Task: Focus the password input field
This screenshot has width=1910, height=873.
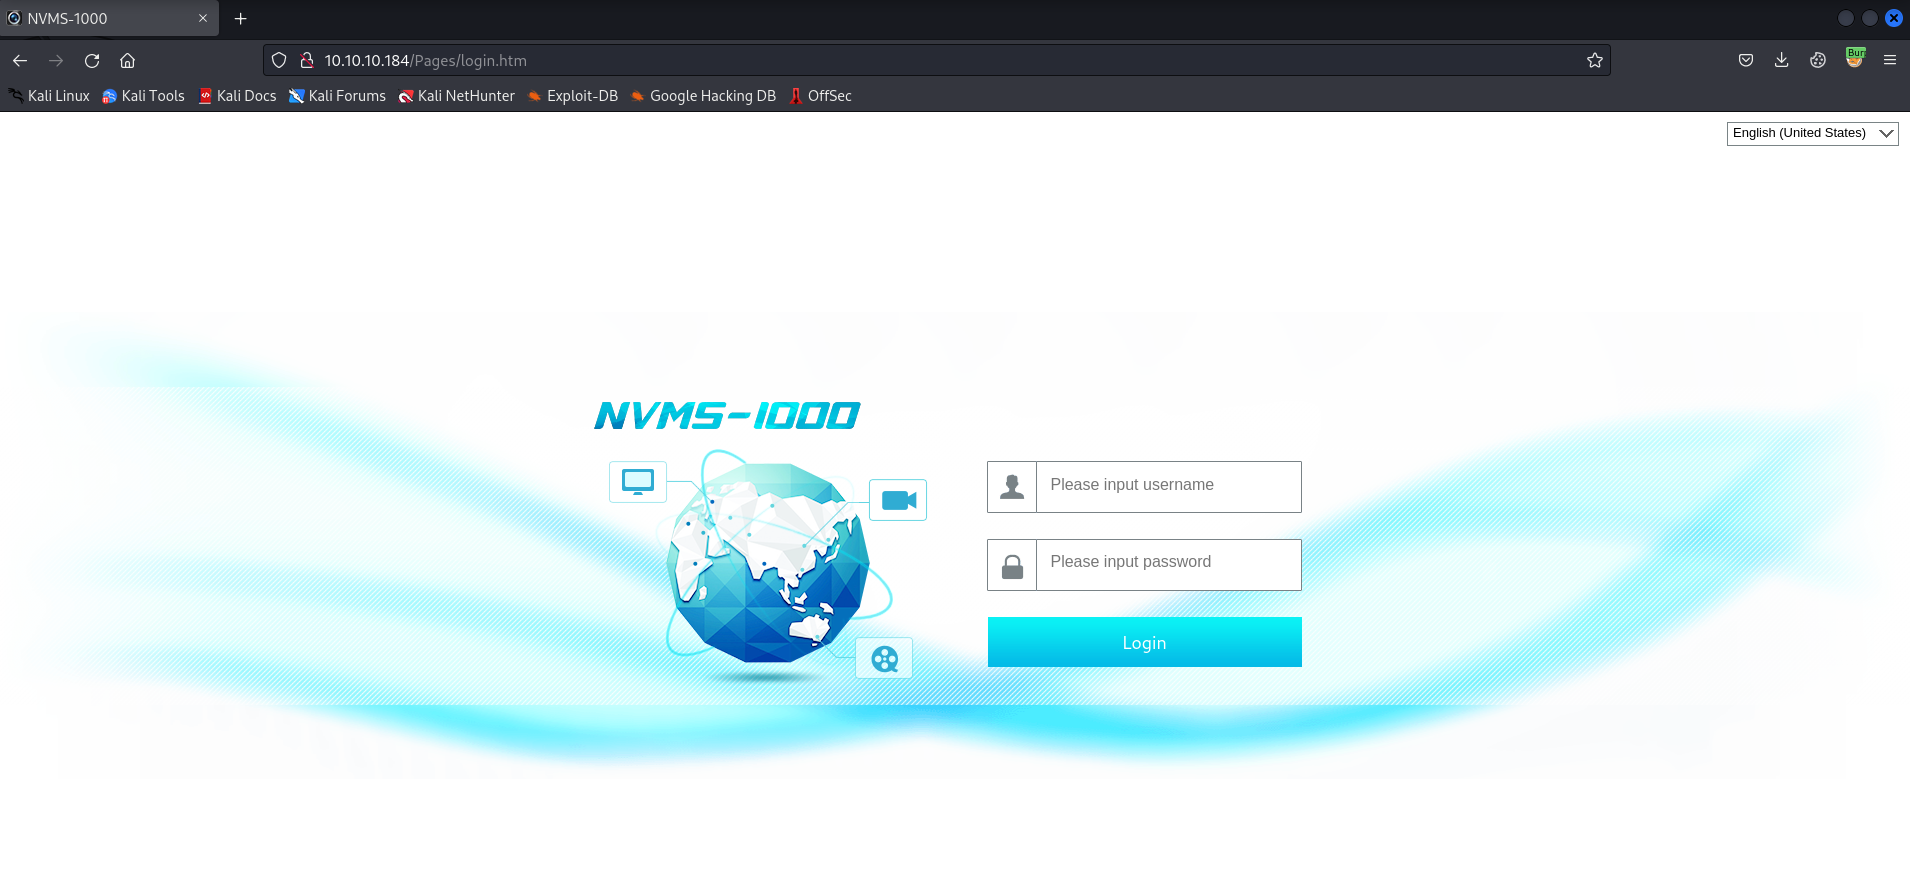Action: click(1167, 564)
